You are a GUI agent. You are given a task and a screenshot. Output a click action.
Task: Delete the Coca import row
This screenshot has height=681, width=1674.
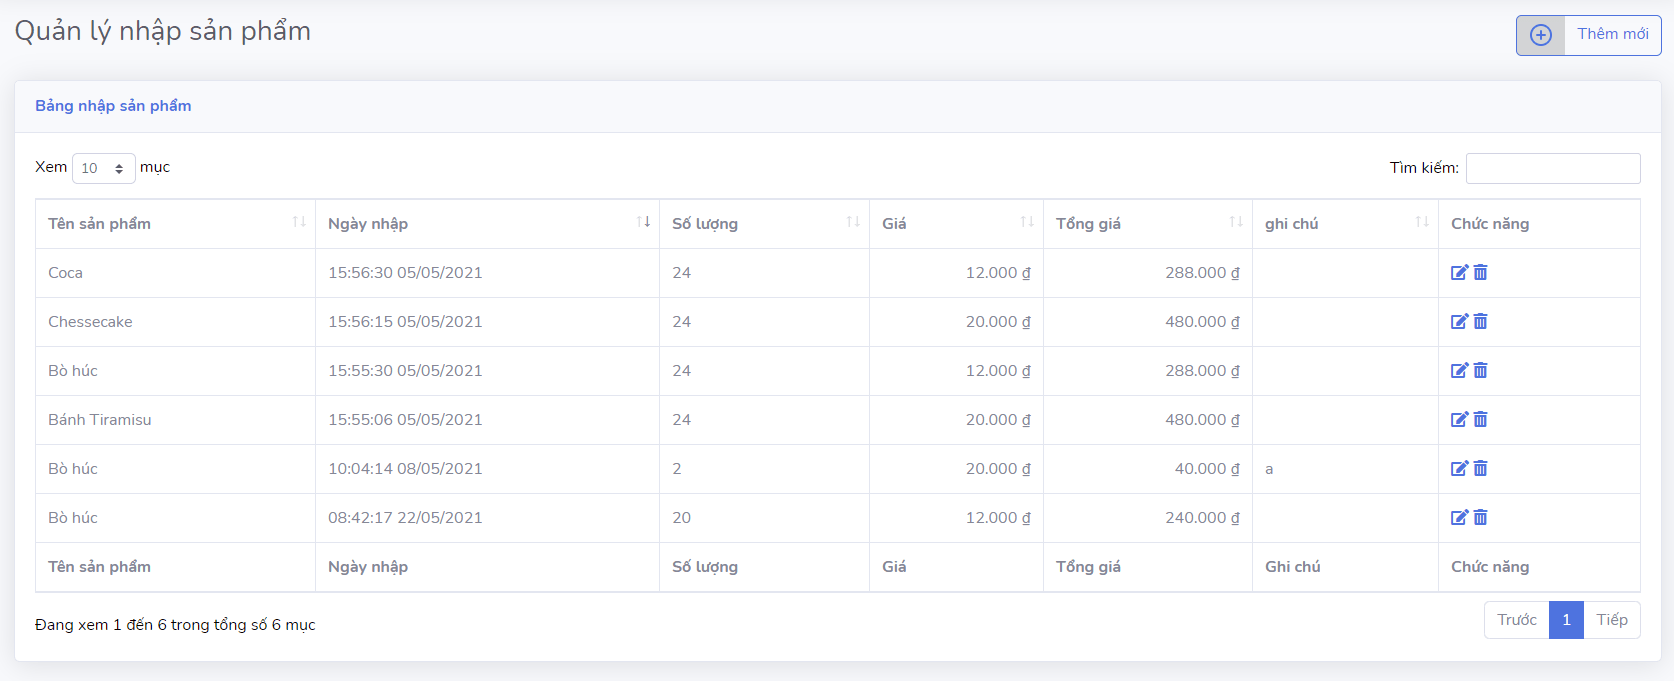coord(1480,272)
